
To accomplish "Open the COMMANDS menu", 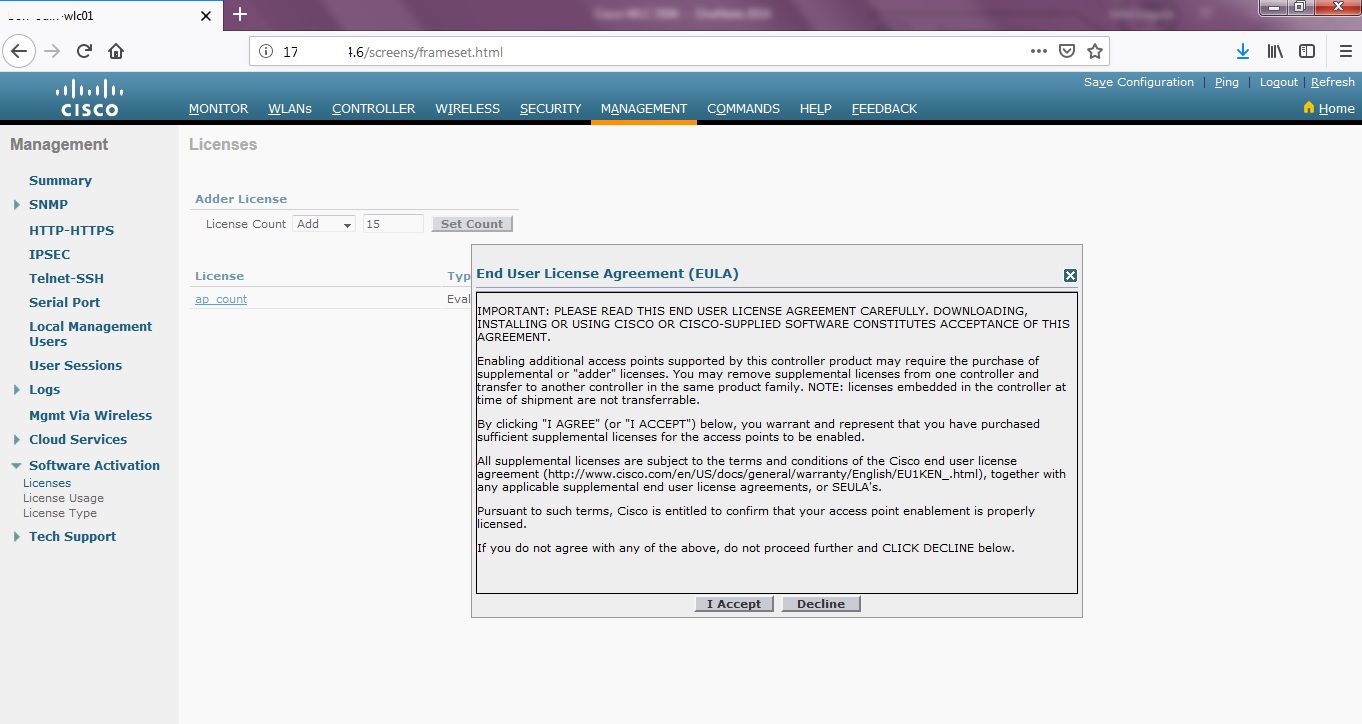I will (743, 108).
